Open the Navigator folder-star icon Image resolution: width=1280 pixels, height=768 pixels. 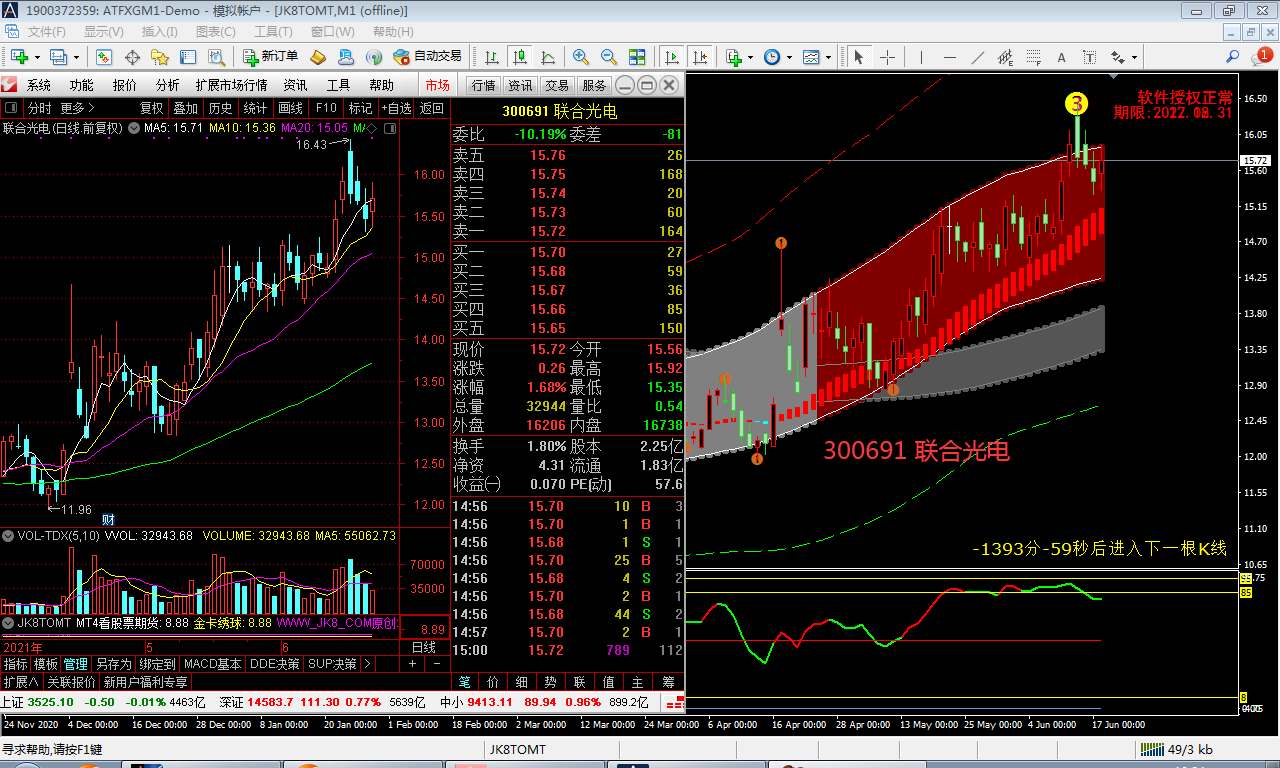pos(158,56)
